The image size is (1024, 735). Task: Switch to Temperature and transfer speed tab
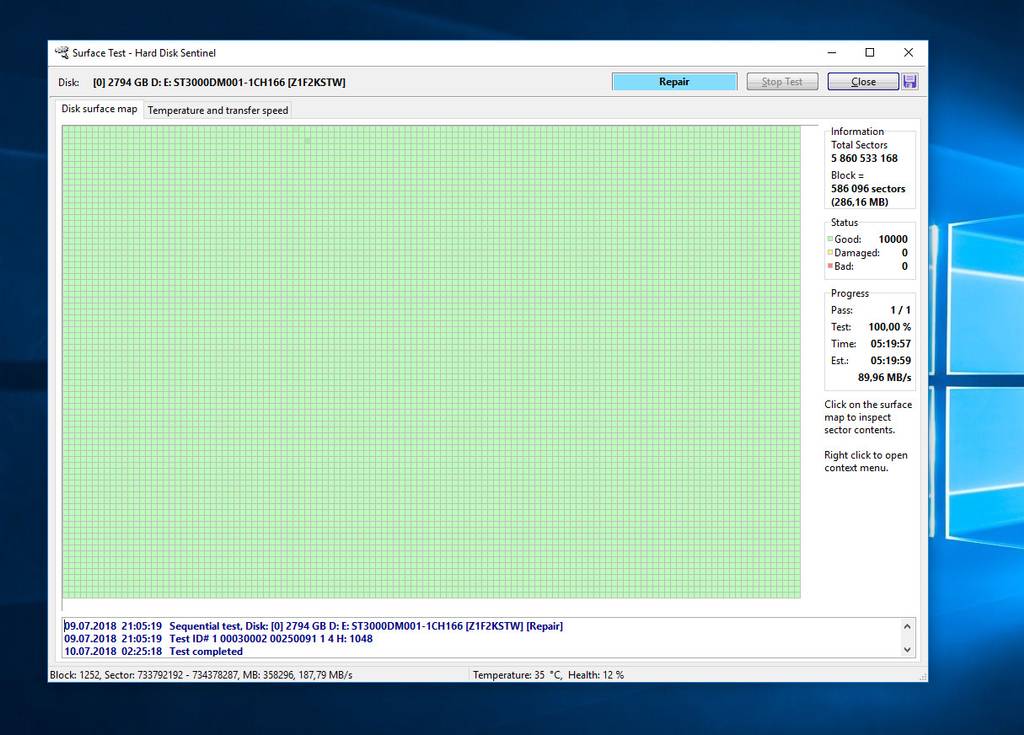(x=218, y=110)
